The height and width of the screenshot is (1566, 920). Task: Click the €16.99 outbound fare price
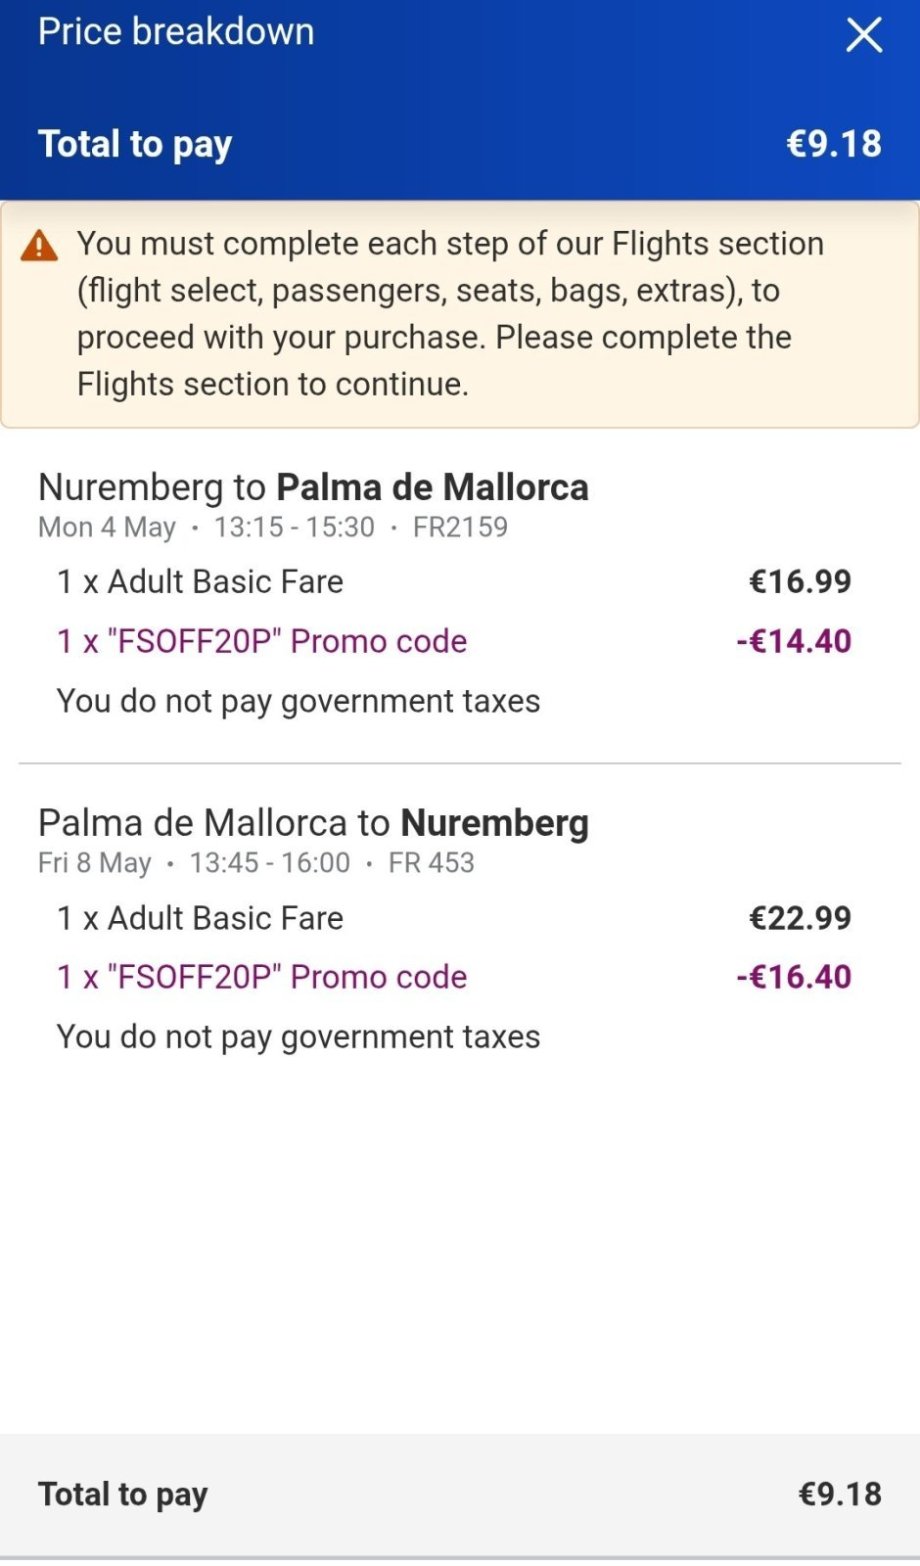click(x=800, y=582)
